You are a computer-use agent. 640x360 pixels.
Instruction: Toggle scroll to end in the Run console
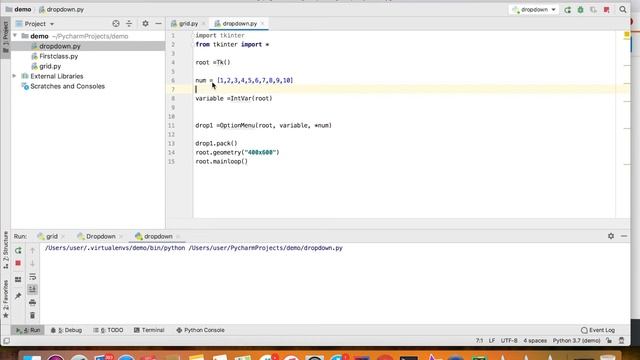[33, 289]
